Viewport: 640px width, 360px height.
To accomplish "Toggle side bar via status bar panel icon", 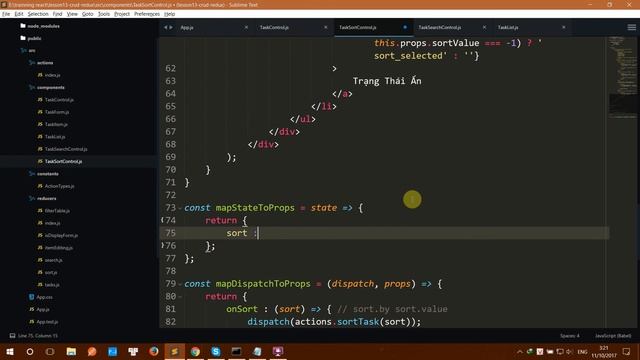I will point(12,336).
